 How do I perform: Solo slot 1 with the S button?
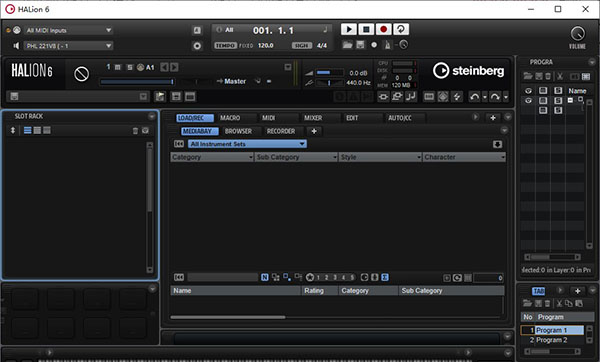129,67
